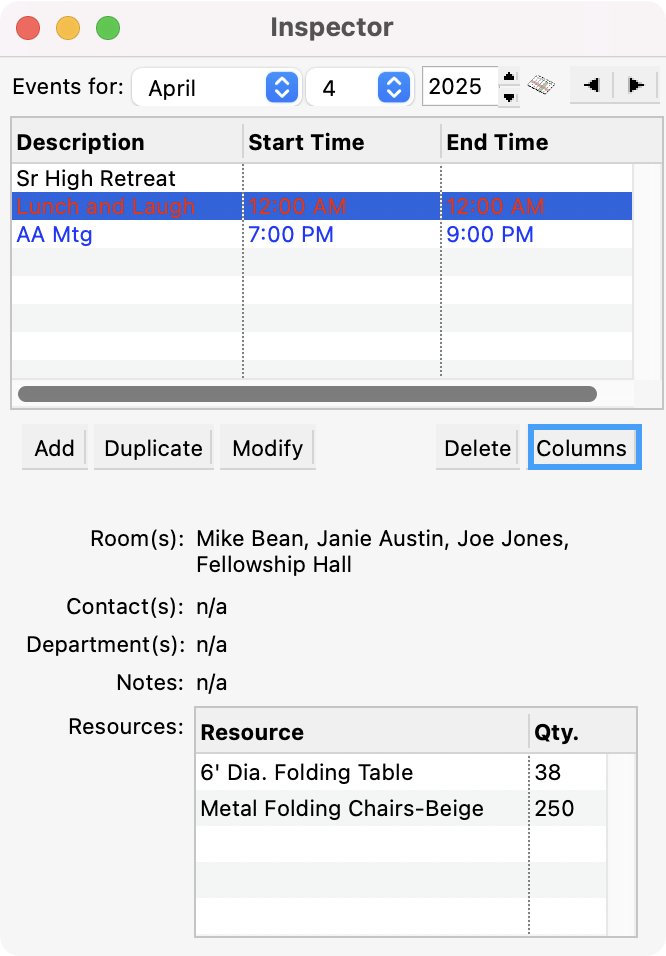The width and height of the screenshot is (666, 956).
Task: Click the calendar picker icon
Action: tap(541, 86)
